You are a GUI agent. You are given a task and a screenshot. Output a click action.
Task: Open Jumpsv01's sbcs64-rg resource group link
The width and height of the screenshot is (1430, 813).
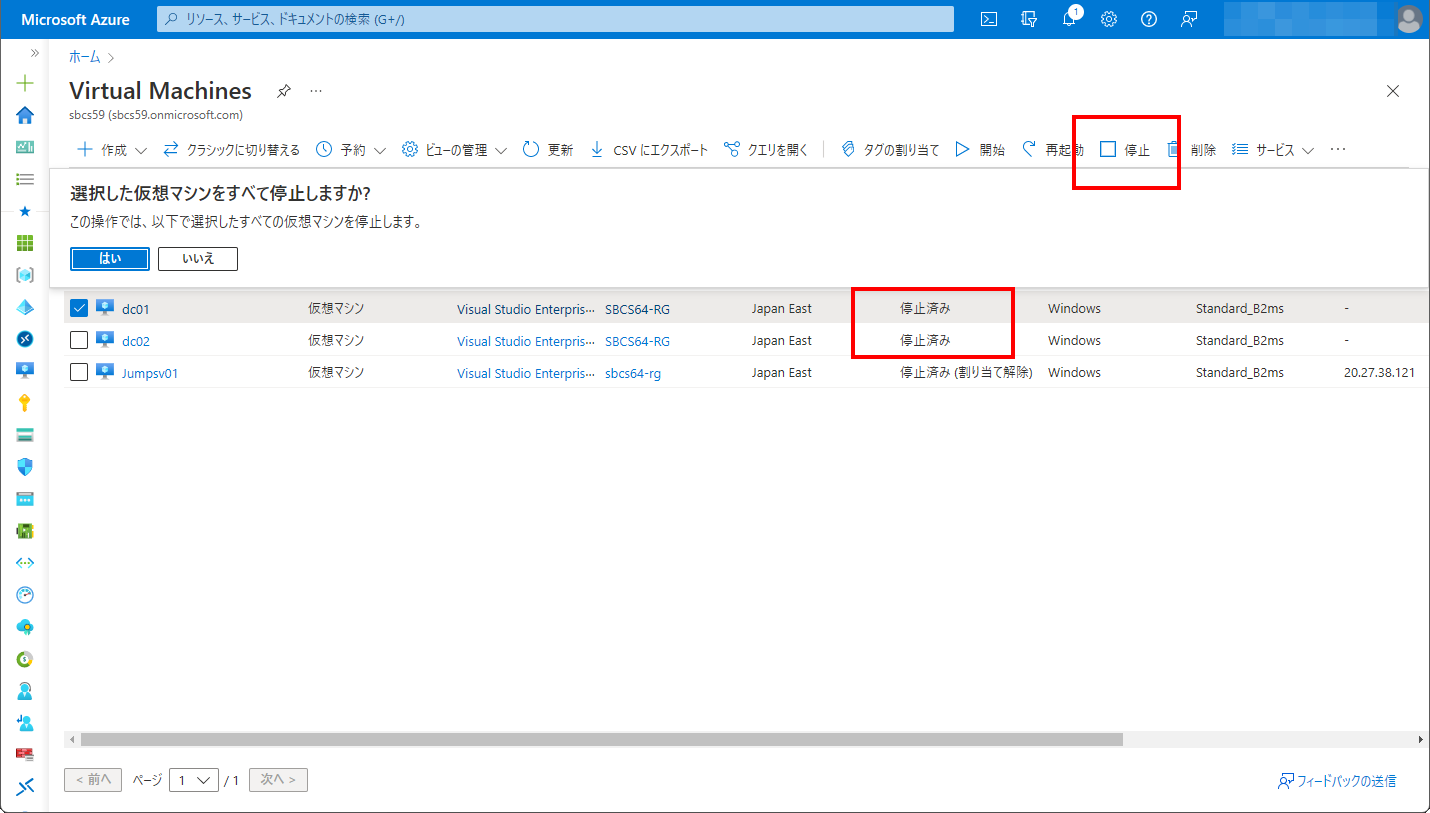tap(633, 373)
